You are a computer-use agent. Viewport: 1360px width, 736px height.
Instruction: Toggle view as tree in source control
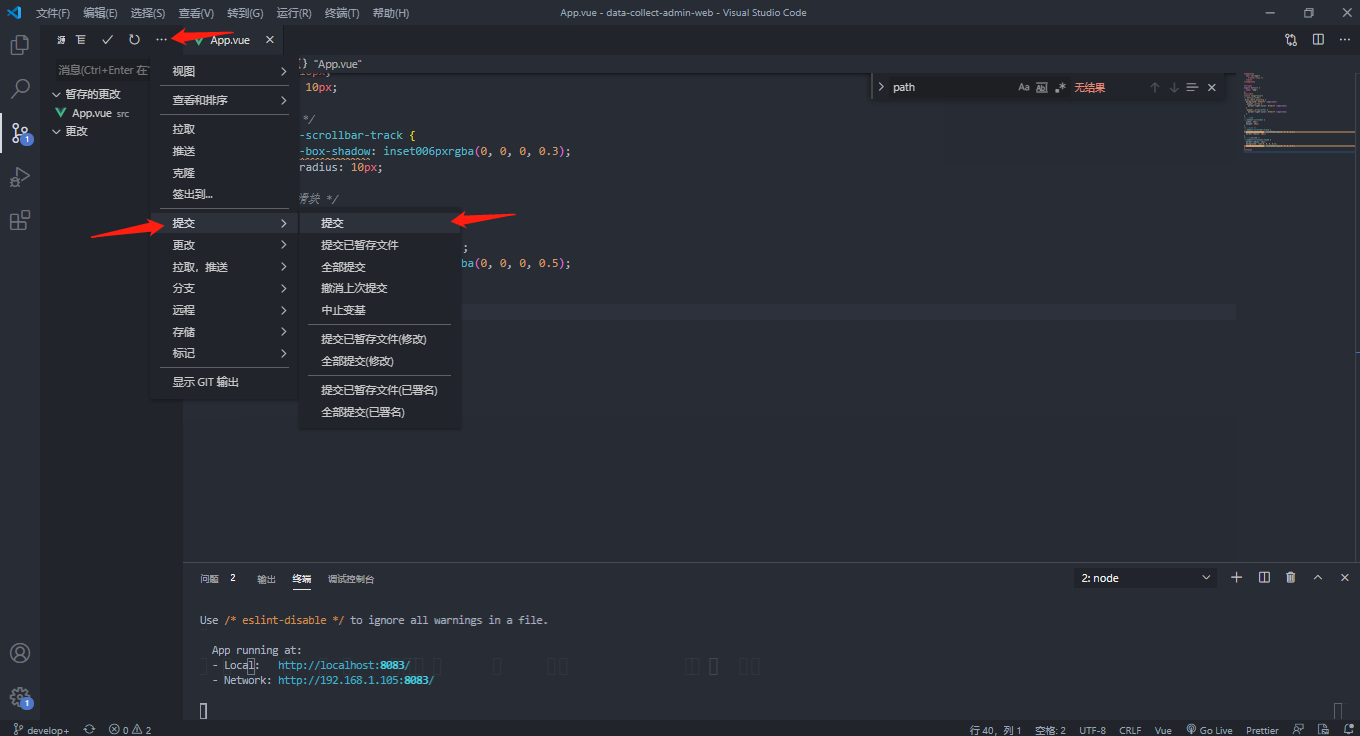81,40
